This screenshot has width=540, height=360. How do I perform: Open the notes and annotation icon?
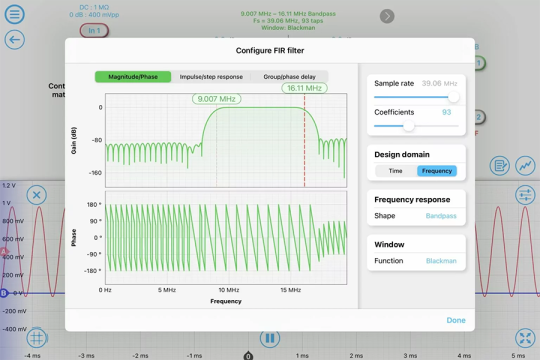coord(499,166)
